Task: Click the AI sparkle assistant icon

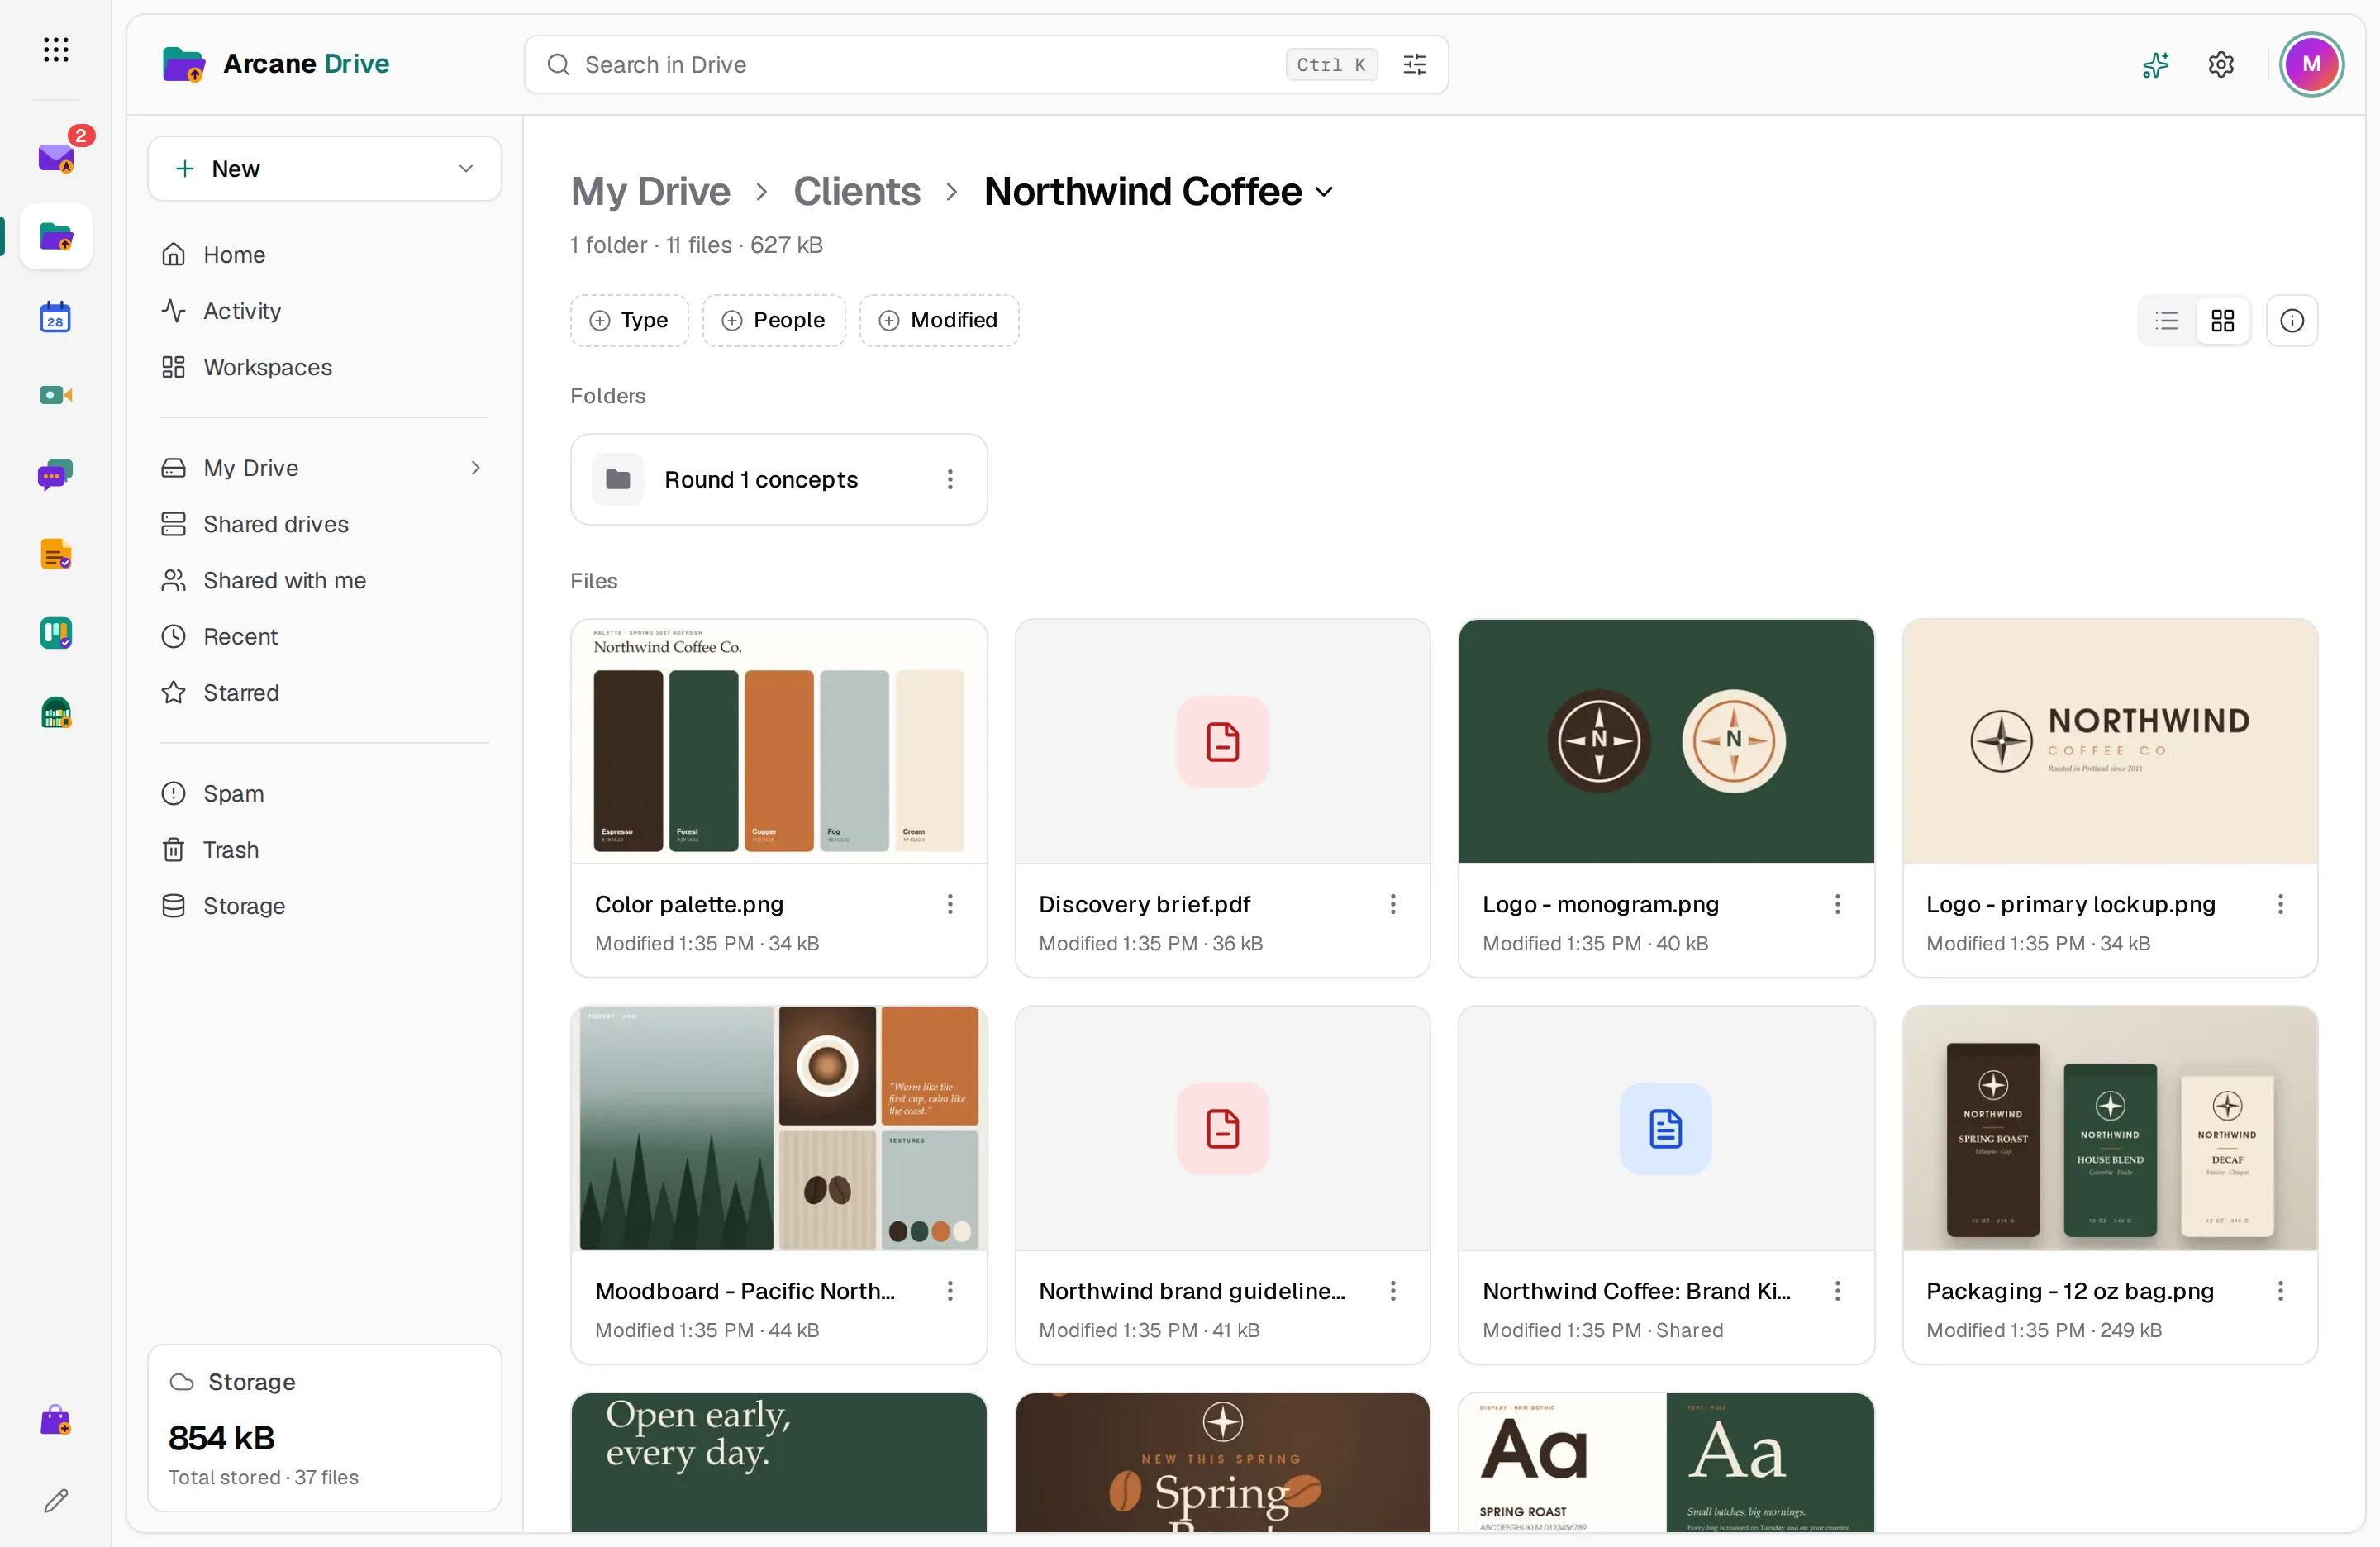Action: tap(2156, 64)
